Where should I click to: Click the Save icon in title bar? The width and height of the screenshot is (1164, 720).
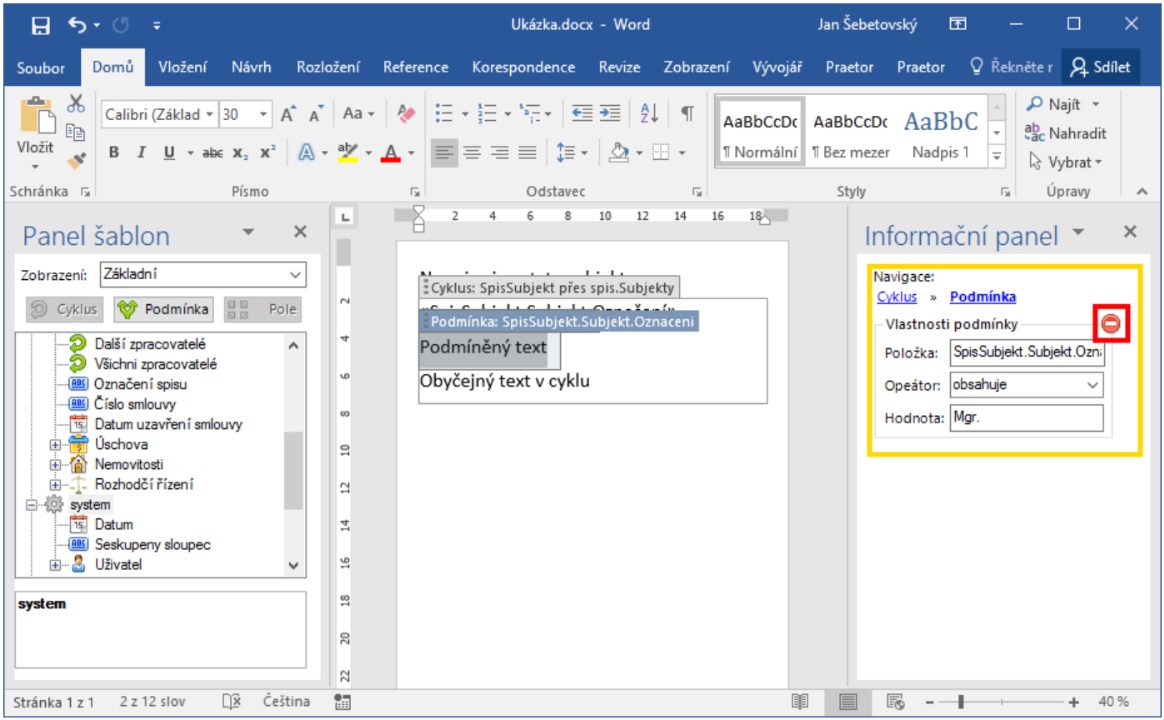click(x=41, y=24)
